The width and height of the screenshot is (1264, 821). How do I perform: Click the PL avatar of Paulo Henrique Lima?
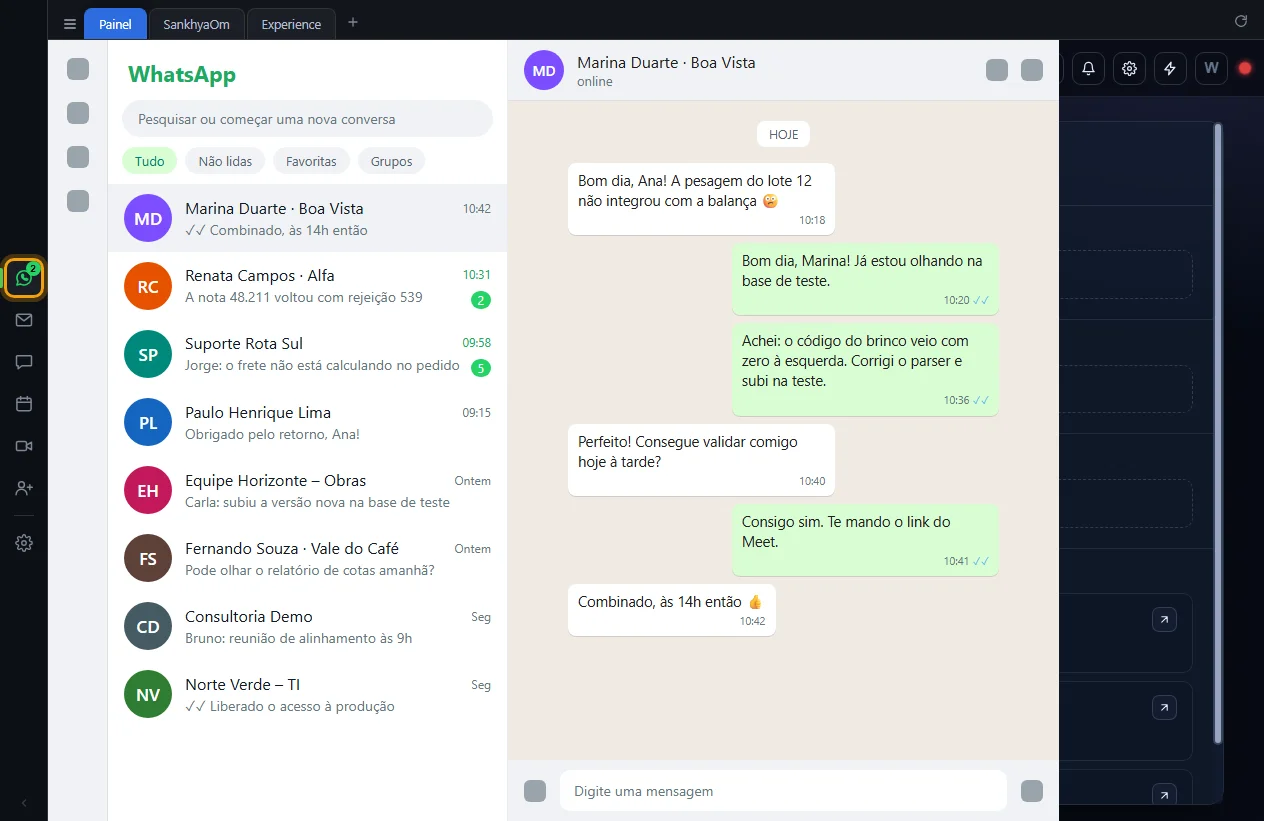click(x=148, y=422)
